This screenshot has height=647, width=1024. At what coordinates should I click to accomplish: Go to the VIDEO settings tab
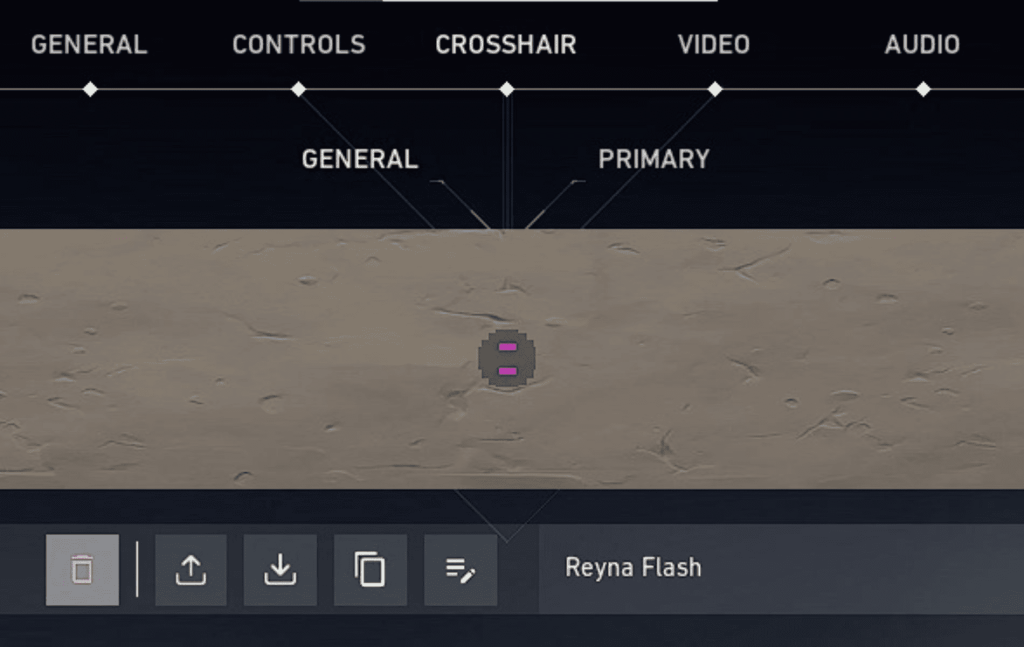714,45
